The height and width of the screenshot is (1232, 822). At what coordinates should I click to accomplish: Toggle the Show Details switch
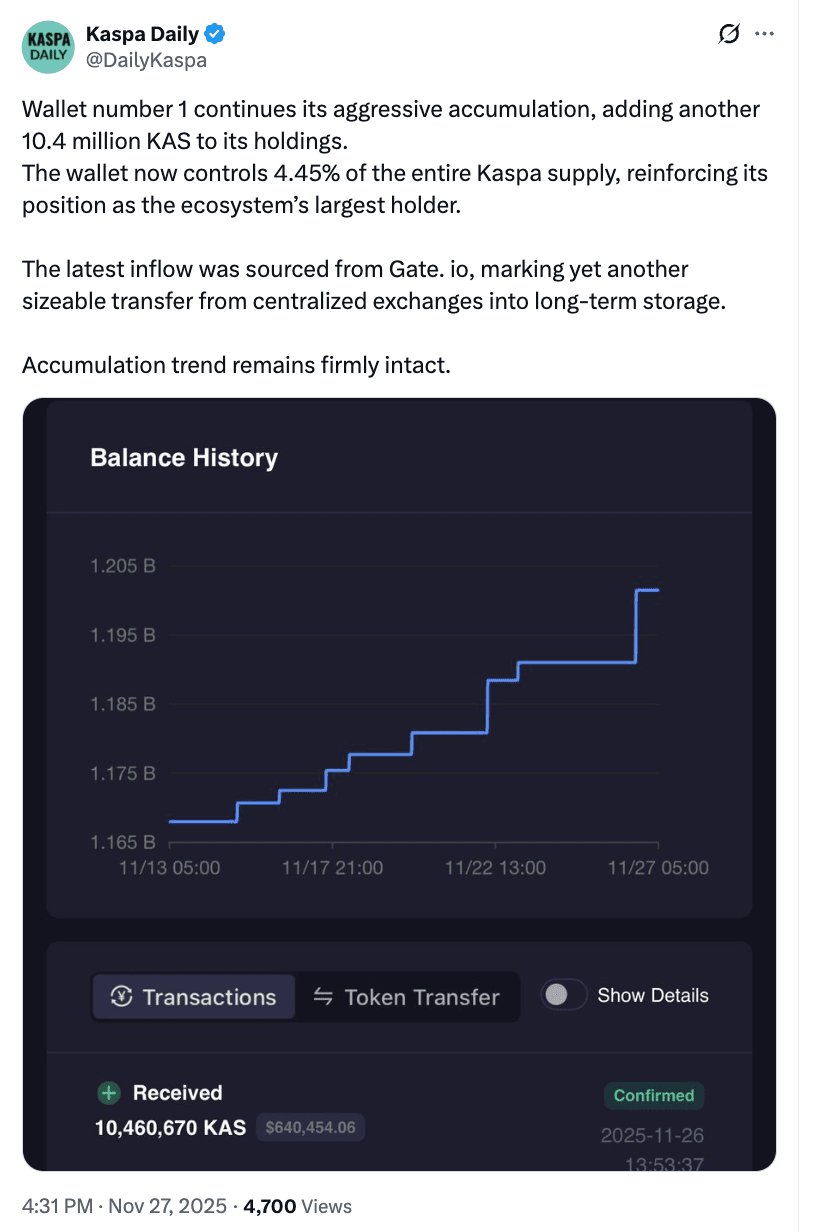tap(564, 995)
